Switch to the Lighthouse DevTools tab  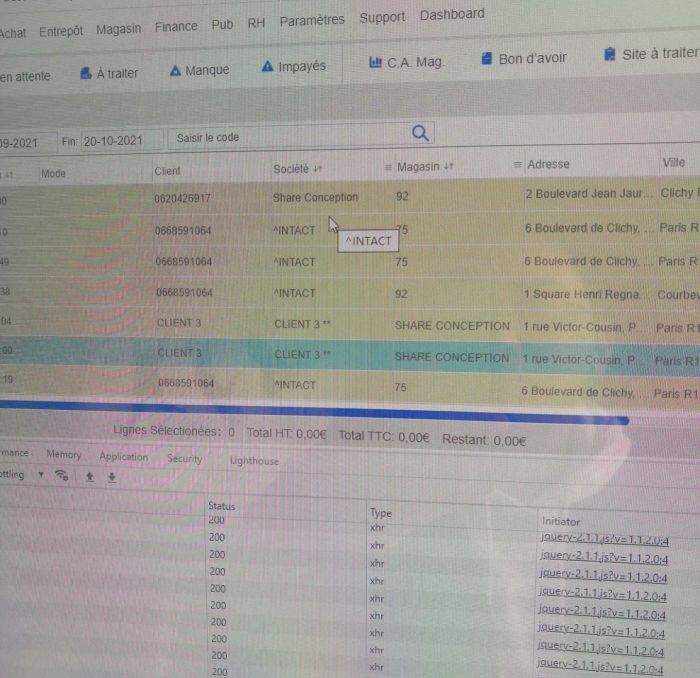coord(254,461)
